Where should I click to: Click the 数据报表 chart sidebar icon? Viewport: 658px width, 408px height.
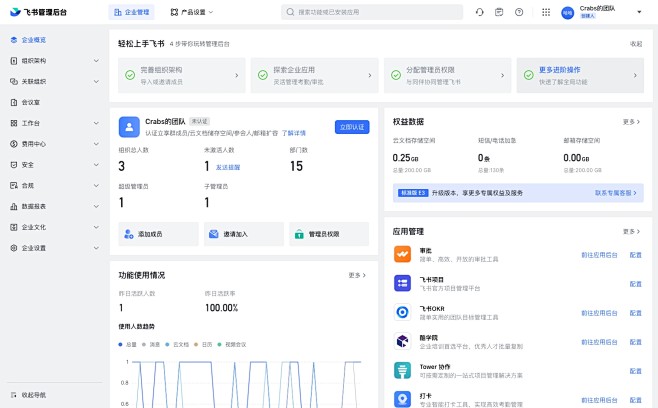pyautogui.click(x=14, y=207)
